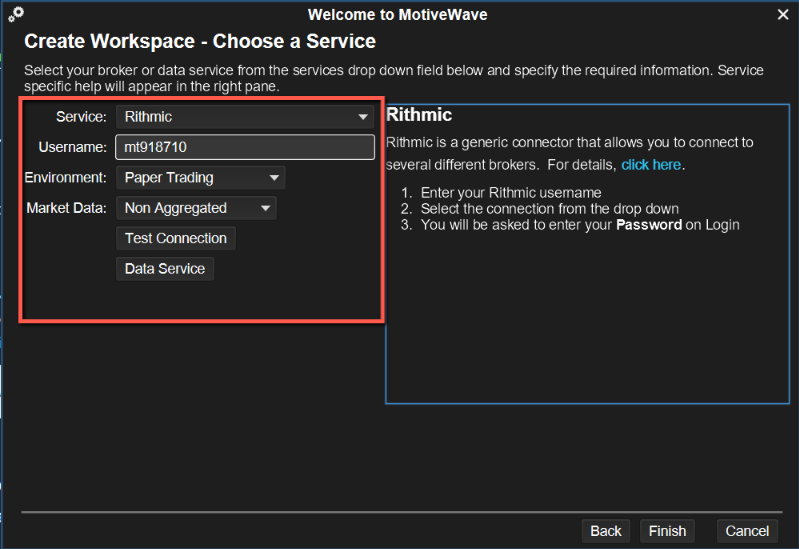Close the Welcome to MotiveWave dialog

point(783,14)
